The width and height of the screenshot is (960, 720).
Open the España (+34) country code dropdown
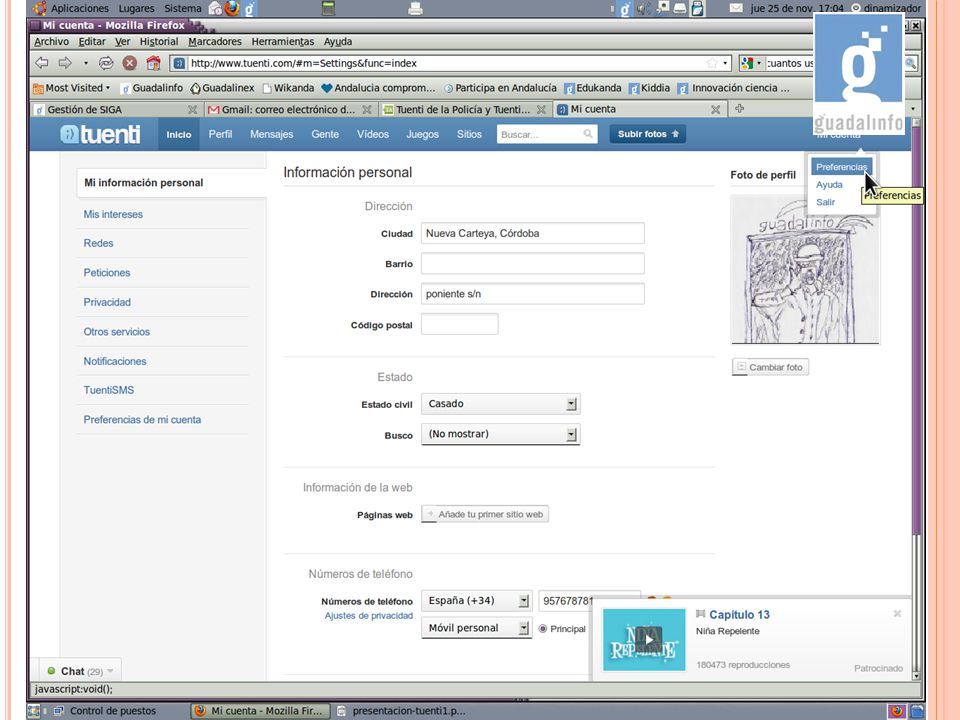[476, 601]
